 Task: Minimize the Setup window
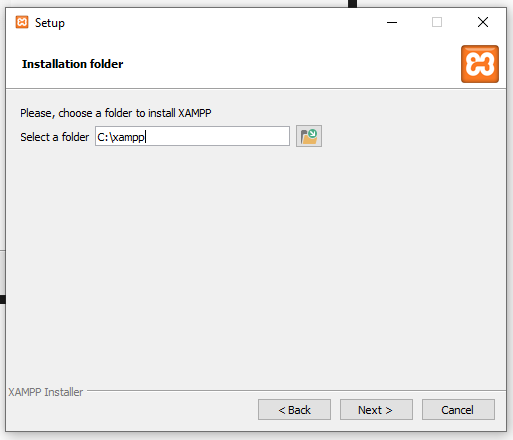(x=392, y=23)
